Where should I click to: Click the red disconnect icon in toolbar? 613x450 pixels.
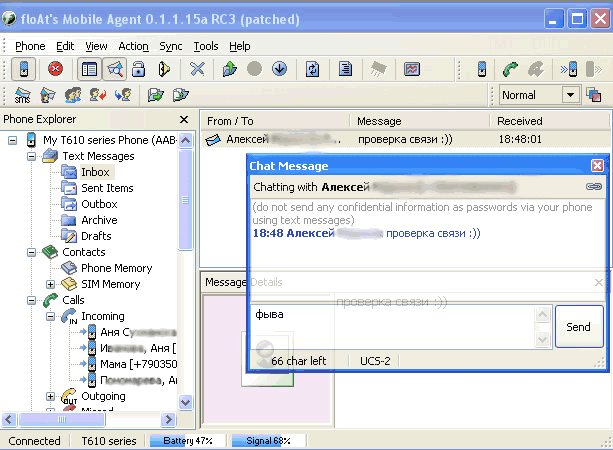(x=55, y=69)
